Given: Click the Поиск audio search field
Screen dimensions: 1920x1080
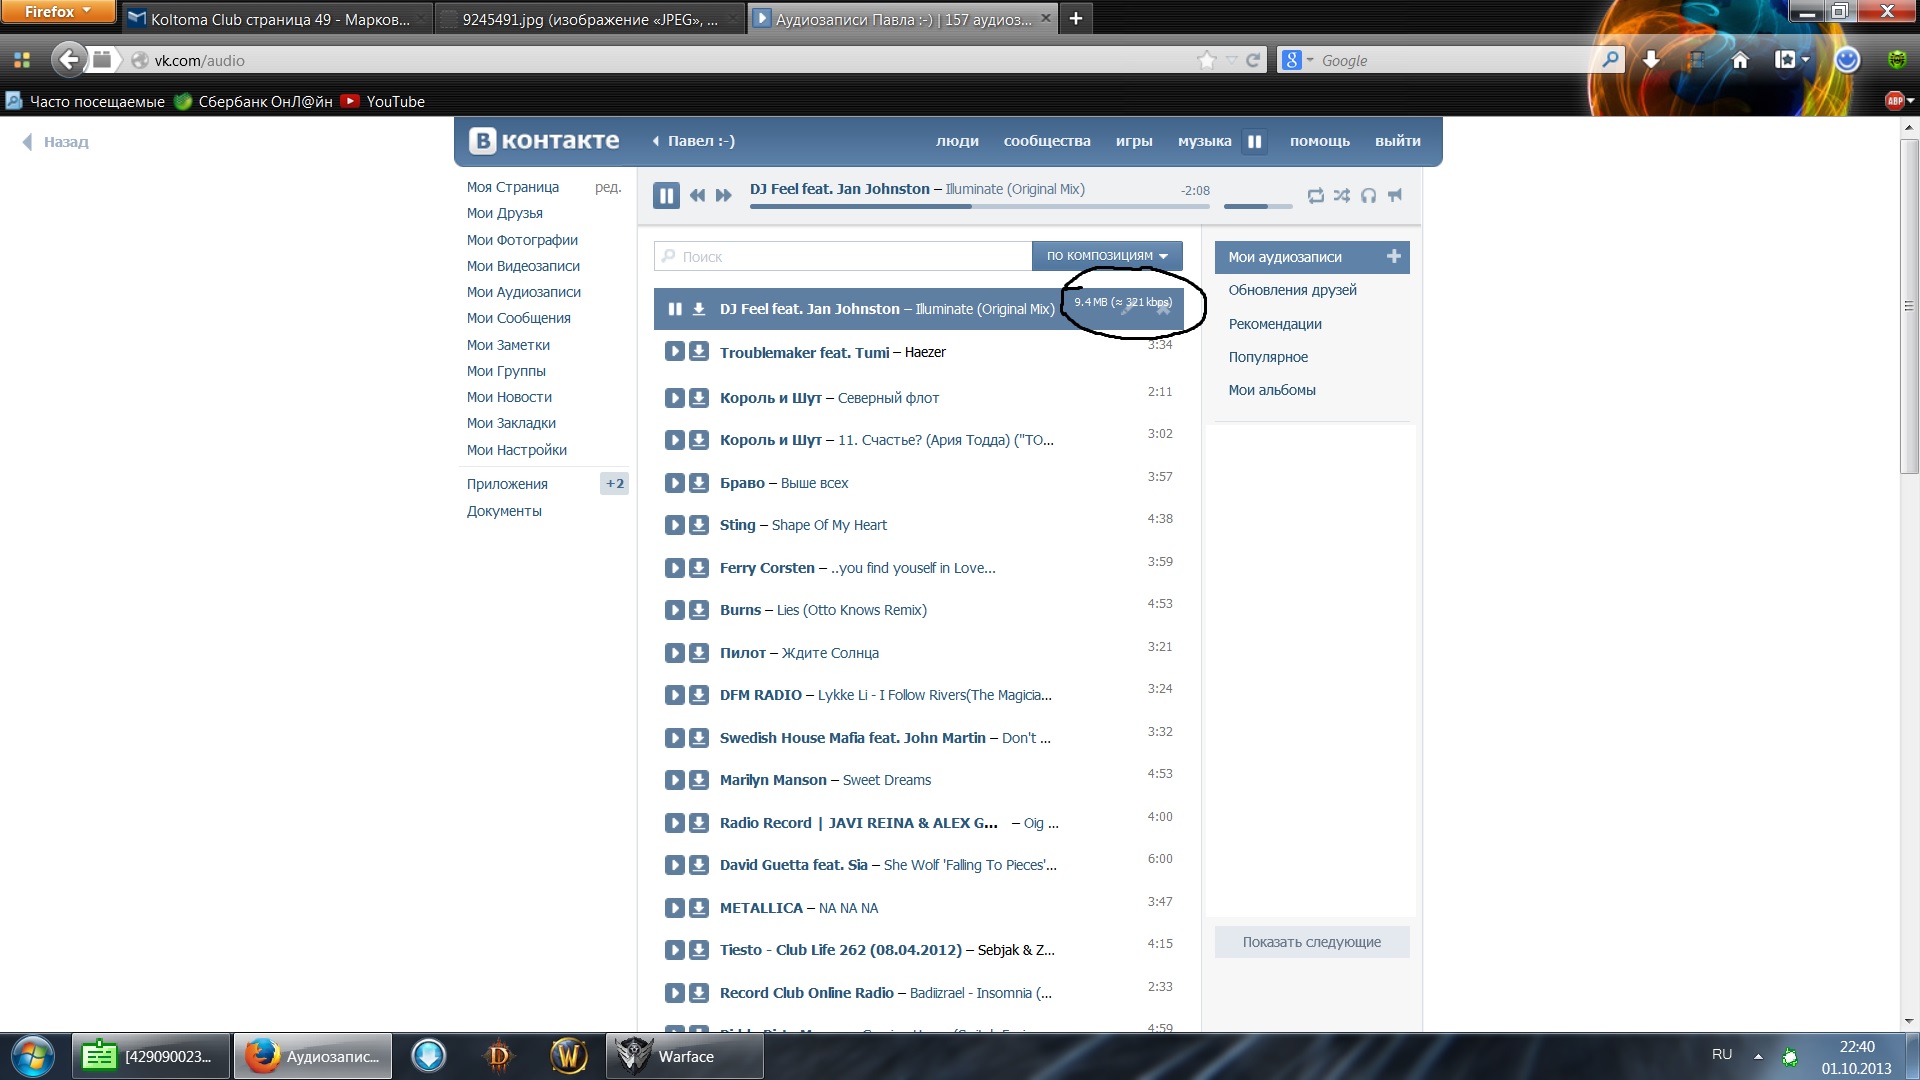Looking at the screenshot, I should [x=843, y=256].
